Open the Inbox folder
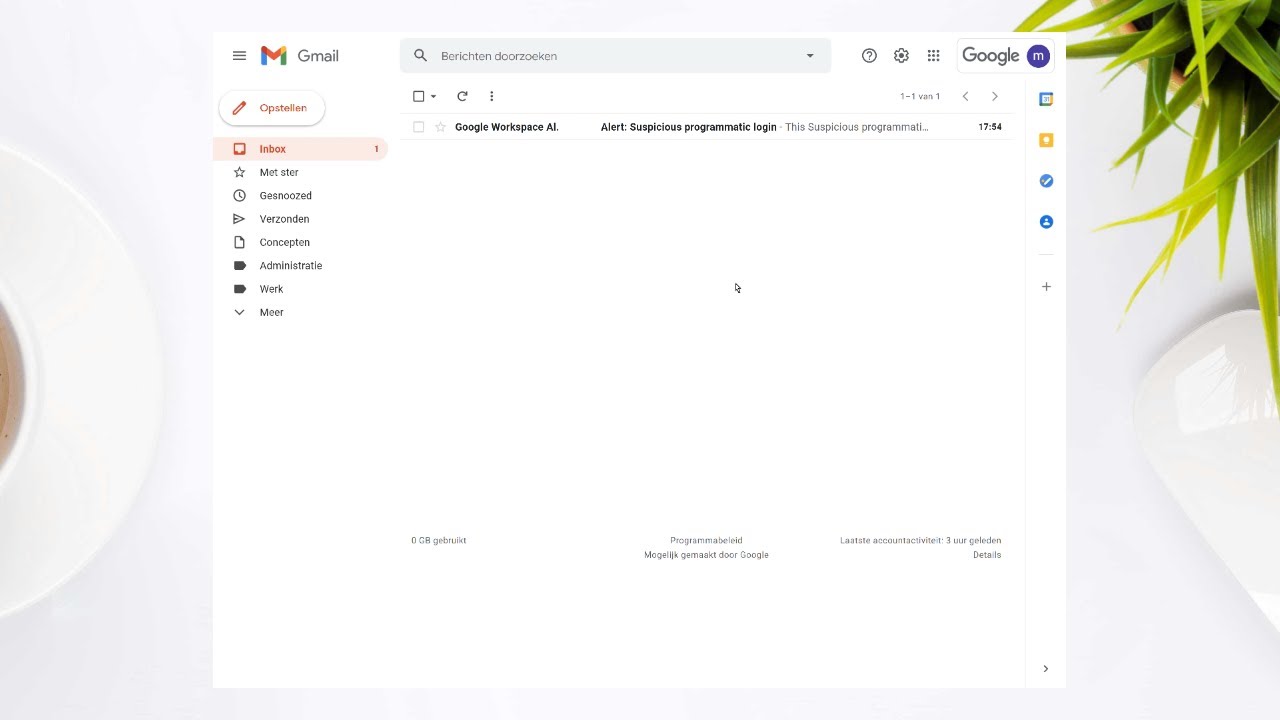This screenshot has width=1280, height=720. click(x=300, y=149)
